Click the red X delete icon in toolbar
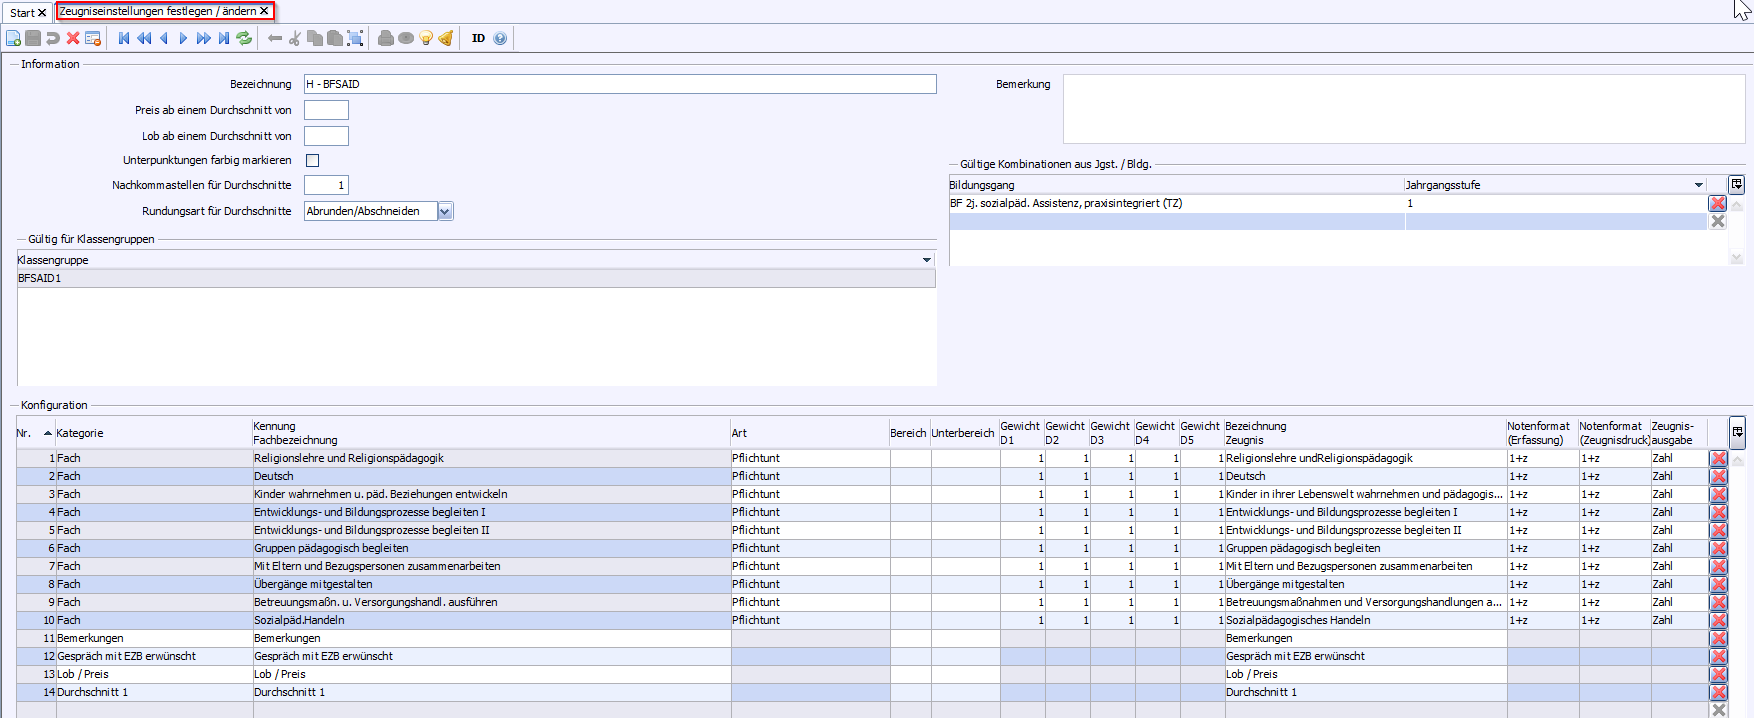This screenshot has height=718, width=1754. point(73,38)
